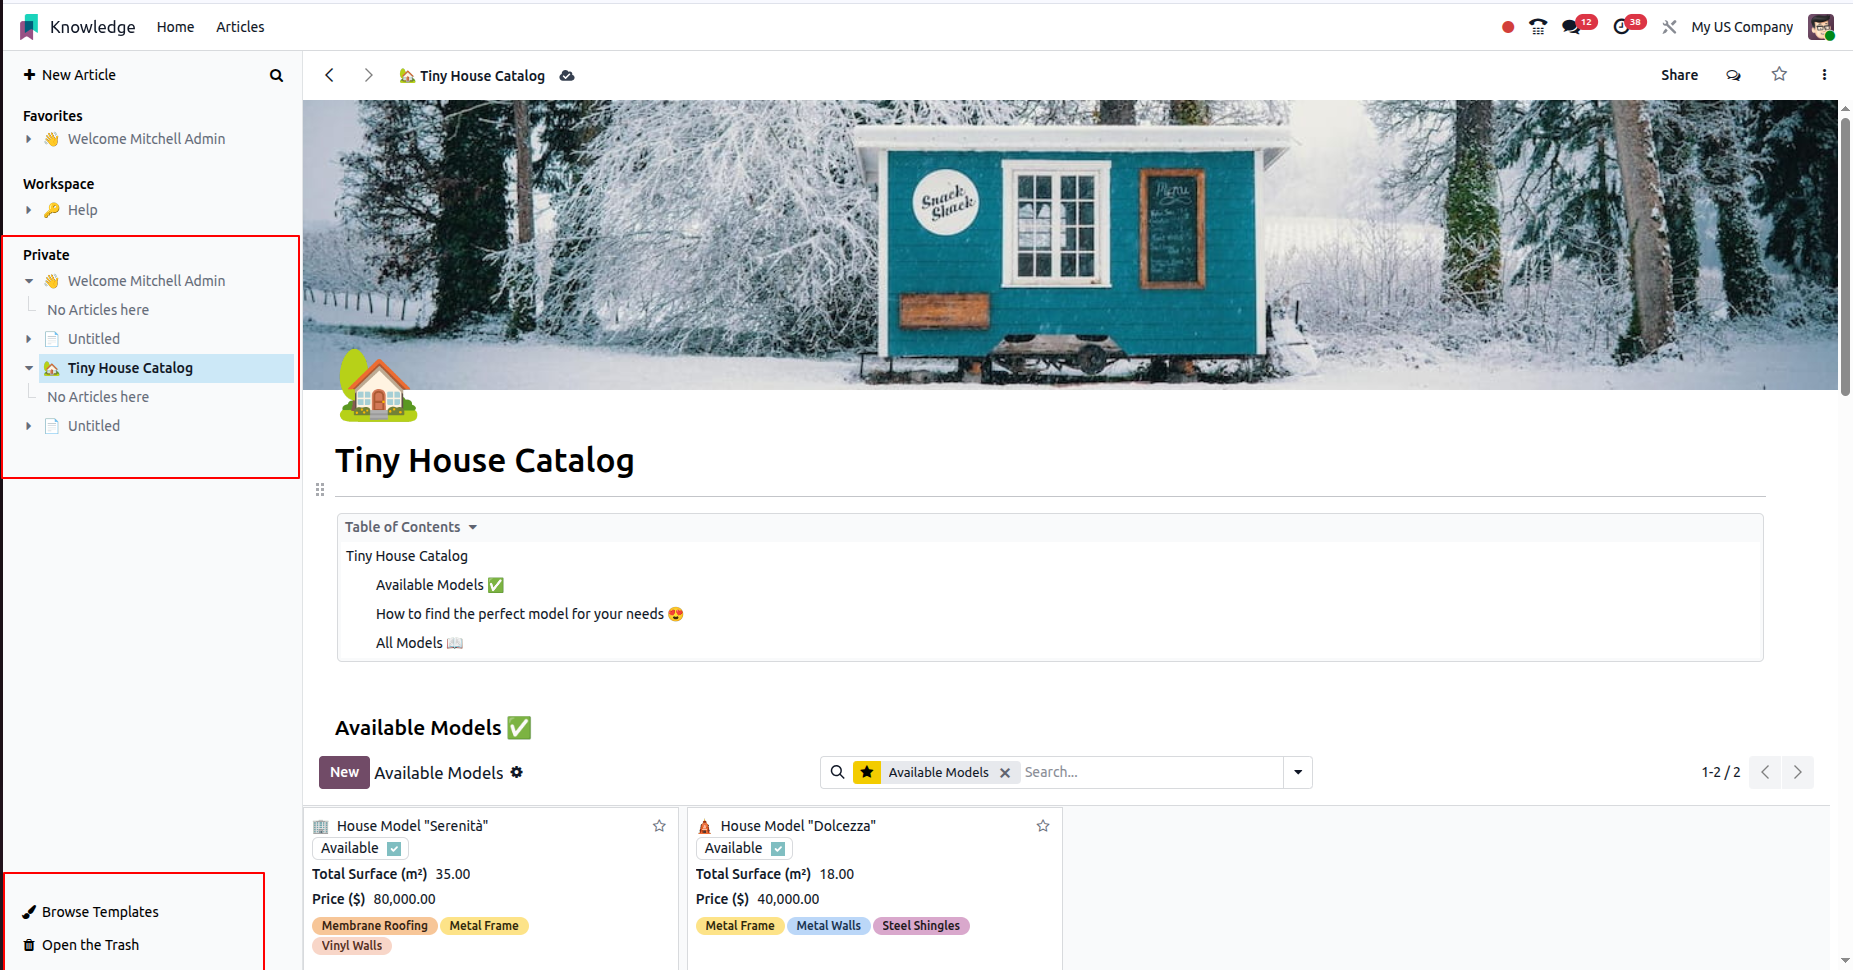
Task: Open the Help article in Workspace
Action: click(x=82, y=210)
